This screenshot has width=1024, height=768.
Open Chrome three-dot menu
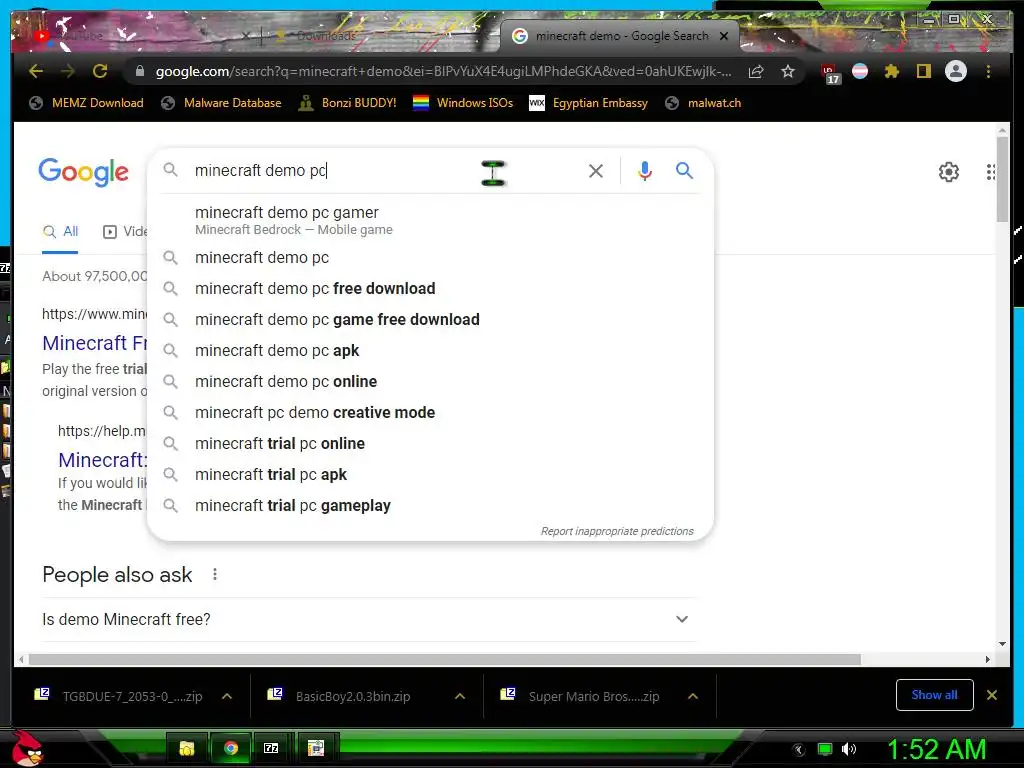coord(988,71)
